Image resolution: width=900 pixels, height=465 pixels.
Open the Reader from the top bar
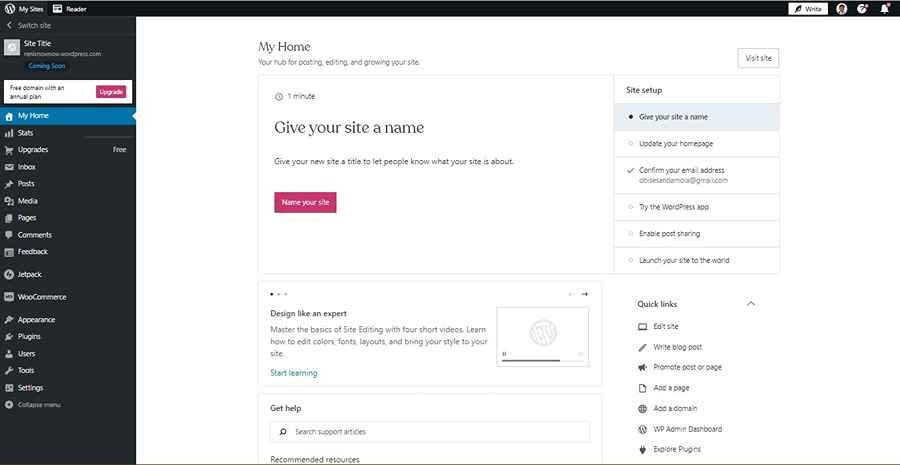69,9
